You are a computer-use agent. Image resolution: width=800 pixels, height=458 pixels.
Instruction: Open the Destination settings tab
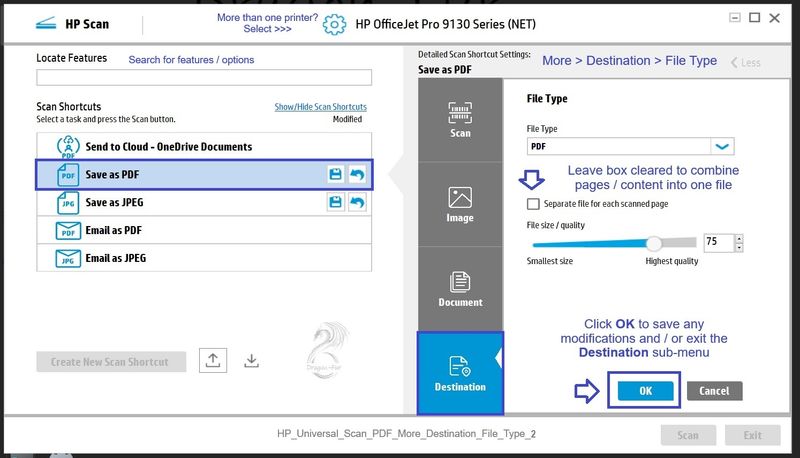point(460,373)
